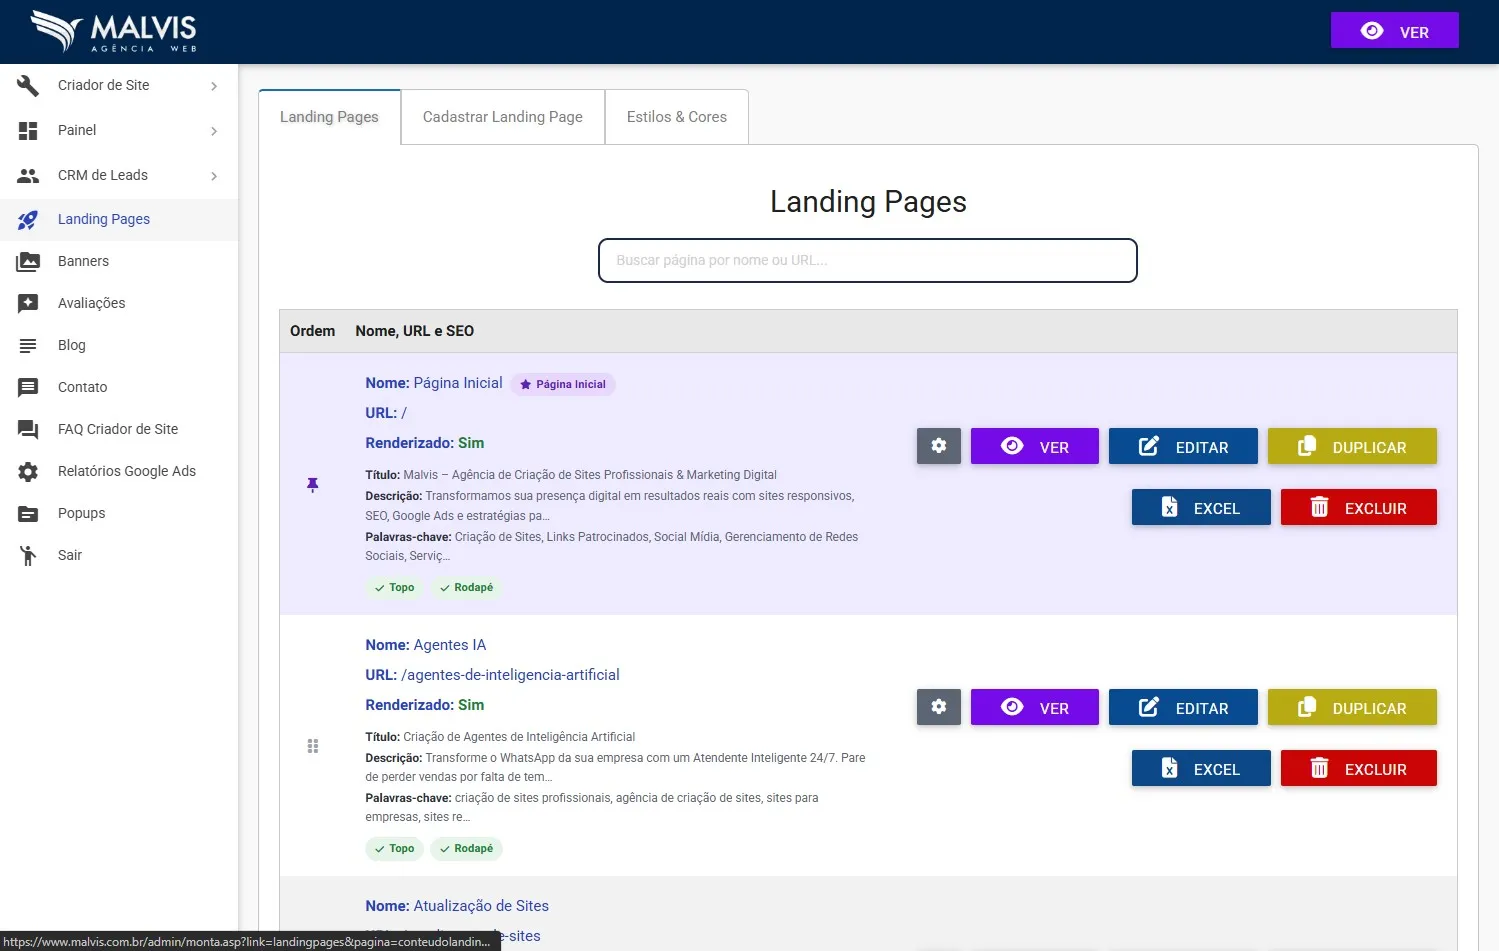The height and width of the screenshot is (951, 1499).
Task: Go to Avaliações in the sidebar
Action: pyautogui.click(x=119, y=303)
